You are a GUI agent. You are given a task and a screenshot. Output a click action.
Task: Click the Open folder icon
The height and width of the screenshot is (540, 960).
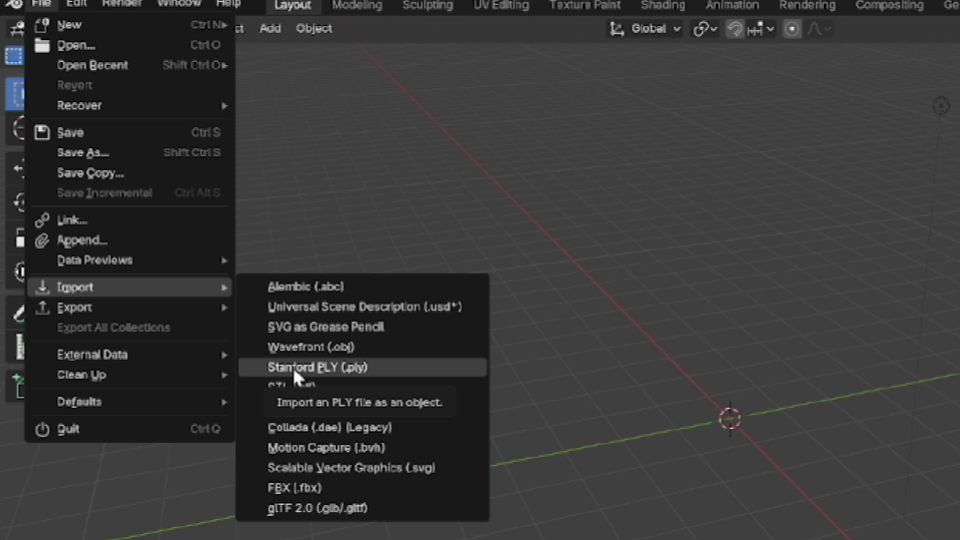42,45
